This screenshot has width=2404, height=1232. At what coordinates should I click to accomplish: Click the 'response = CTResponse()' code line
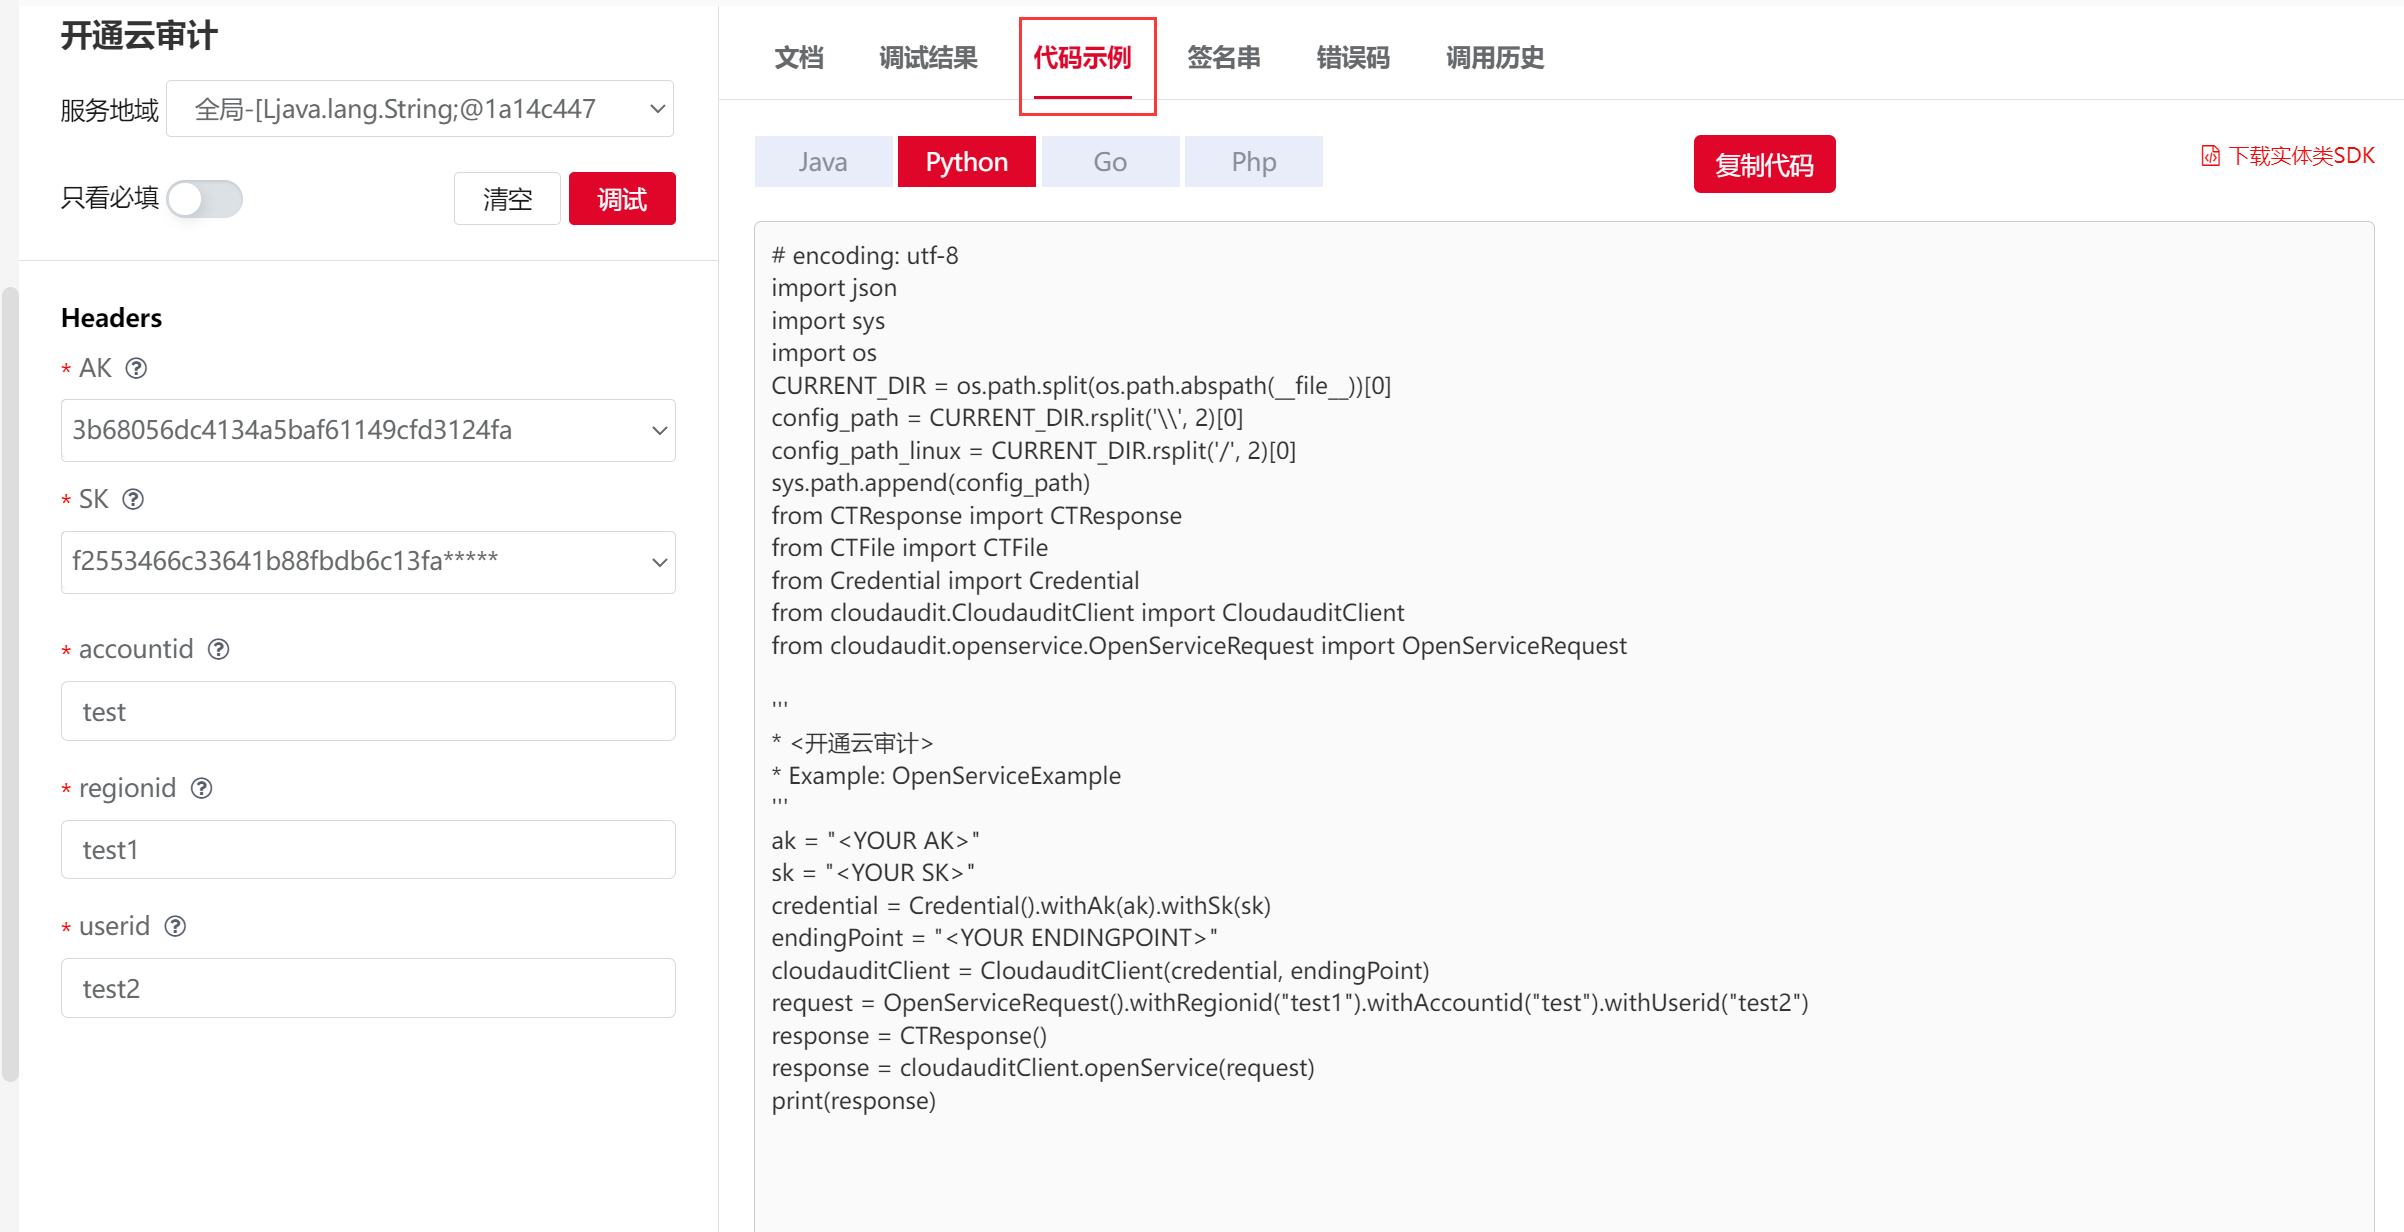[909, 1035]
